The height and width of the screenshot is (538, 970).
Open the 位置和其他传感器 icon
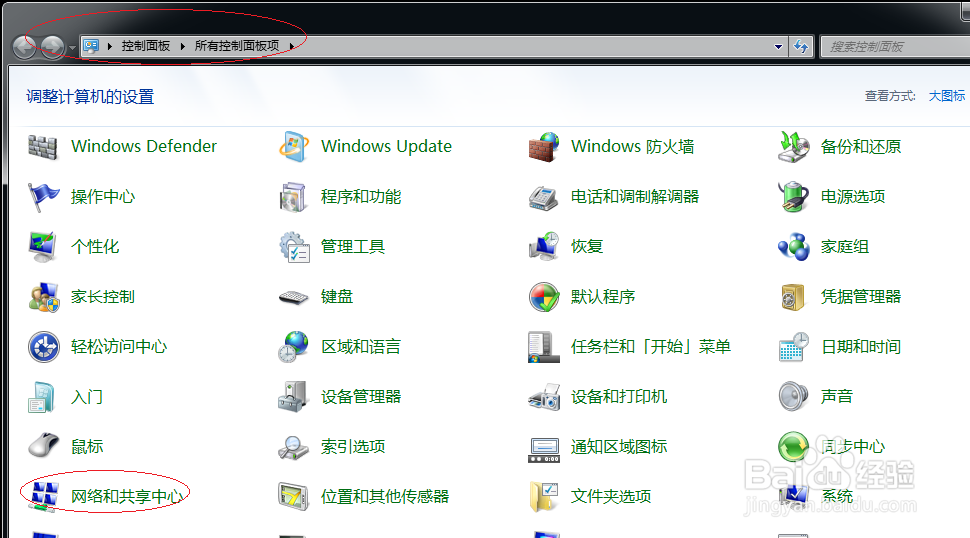pyautogui.click(x=293, y=497)
